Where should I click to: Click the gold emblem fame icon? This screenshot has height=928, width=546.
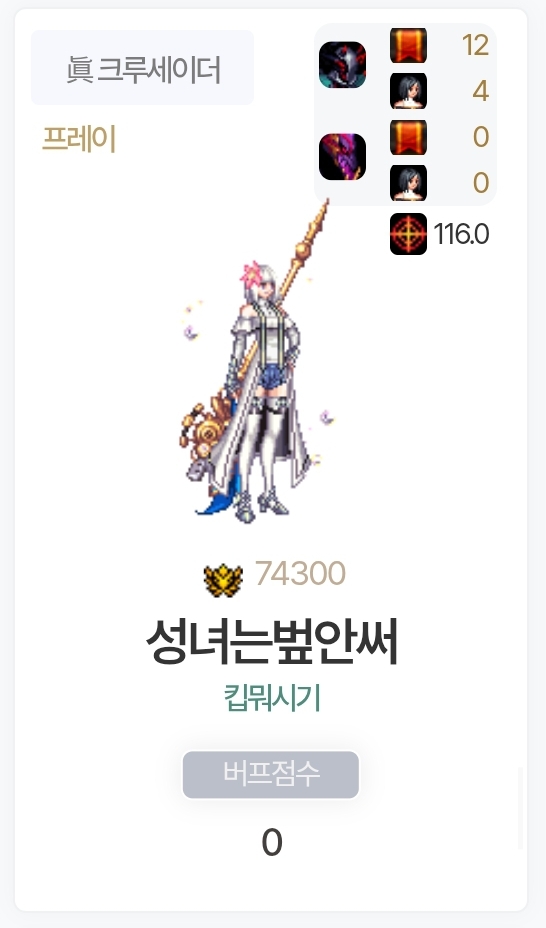tap(223, 580)
